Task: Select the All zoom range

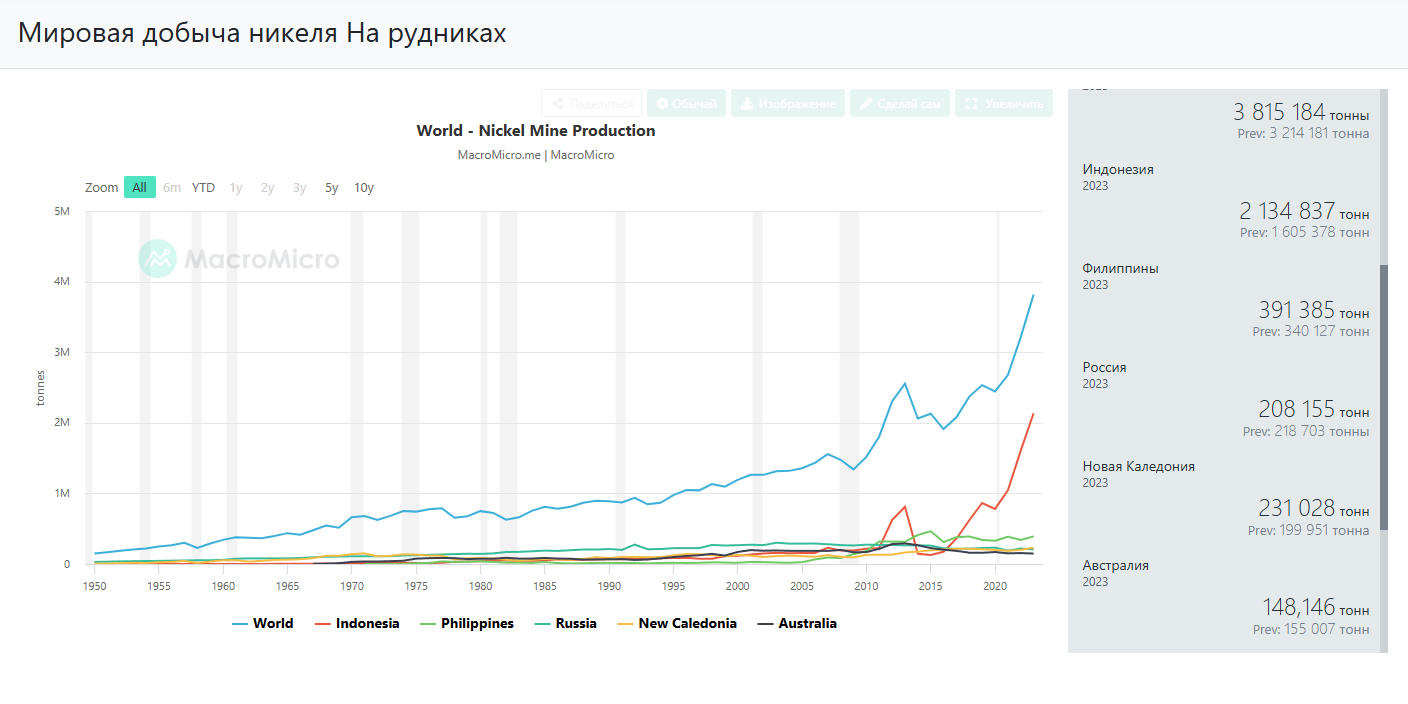Action: [x=139, y=187]
